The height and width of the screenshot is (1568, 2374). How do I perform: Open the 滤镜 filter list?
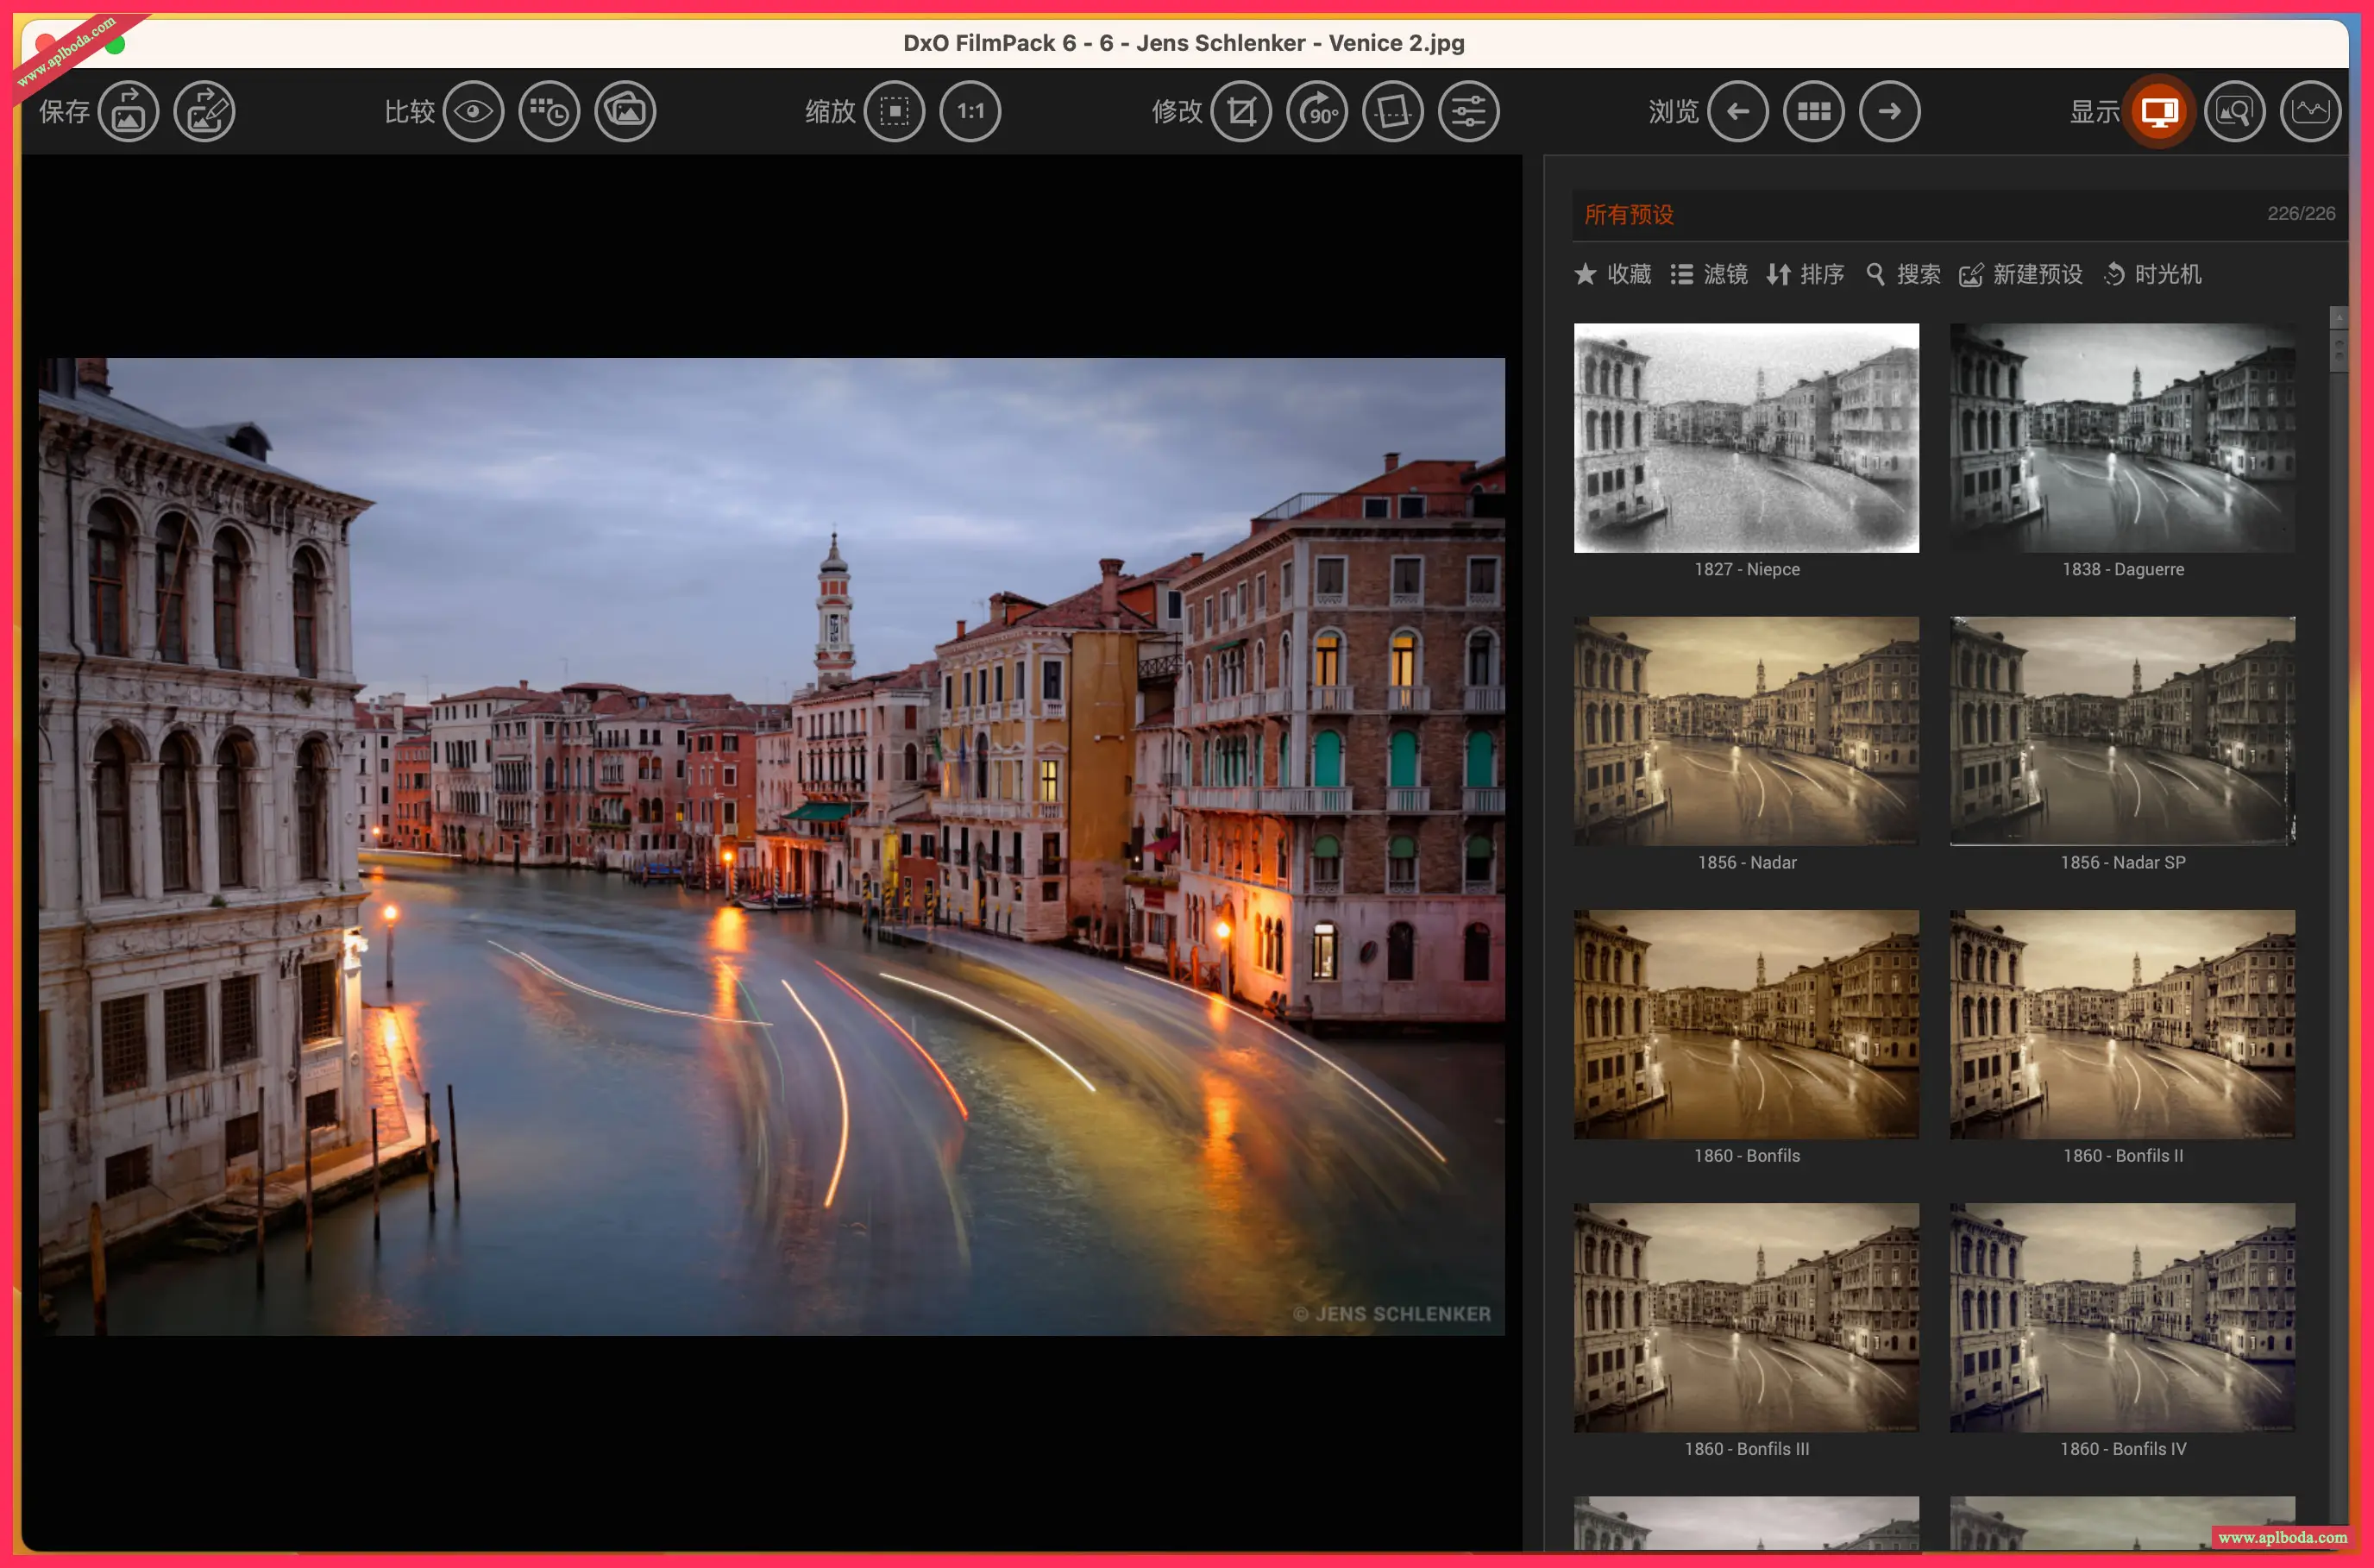tap(1709, 274)
